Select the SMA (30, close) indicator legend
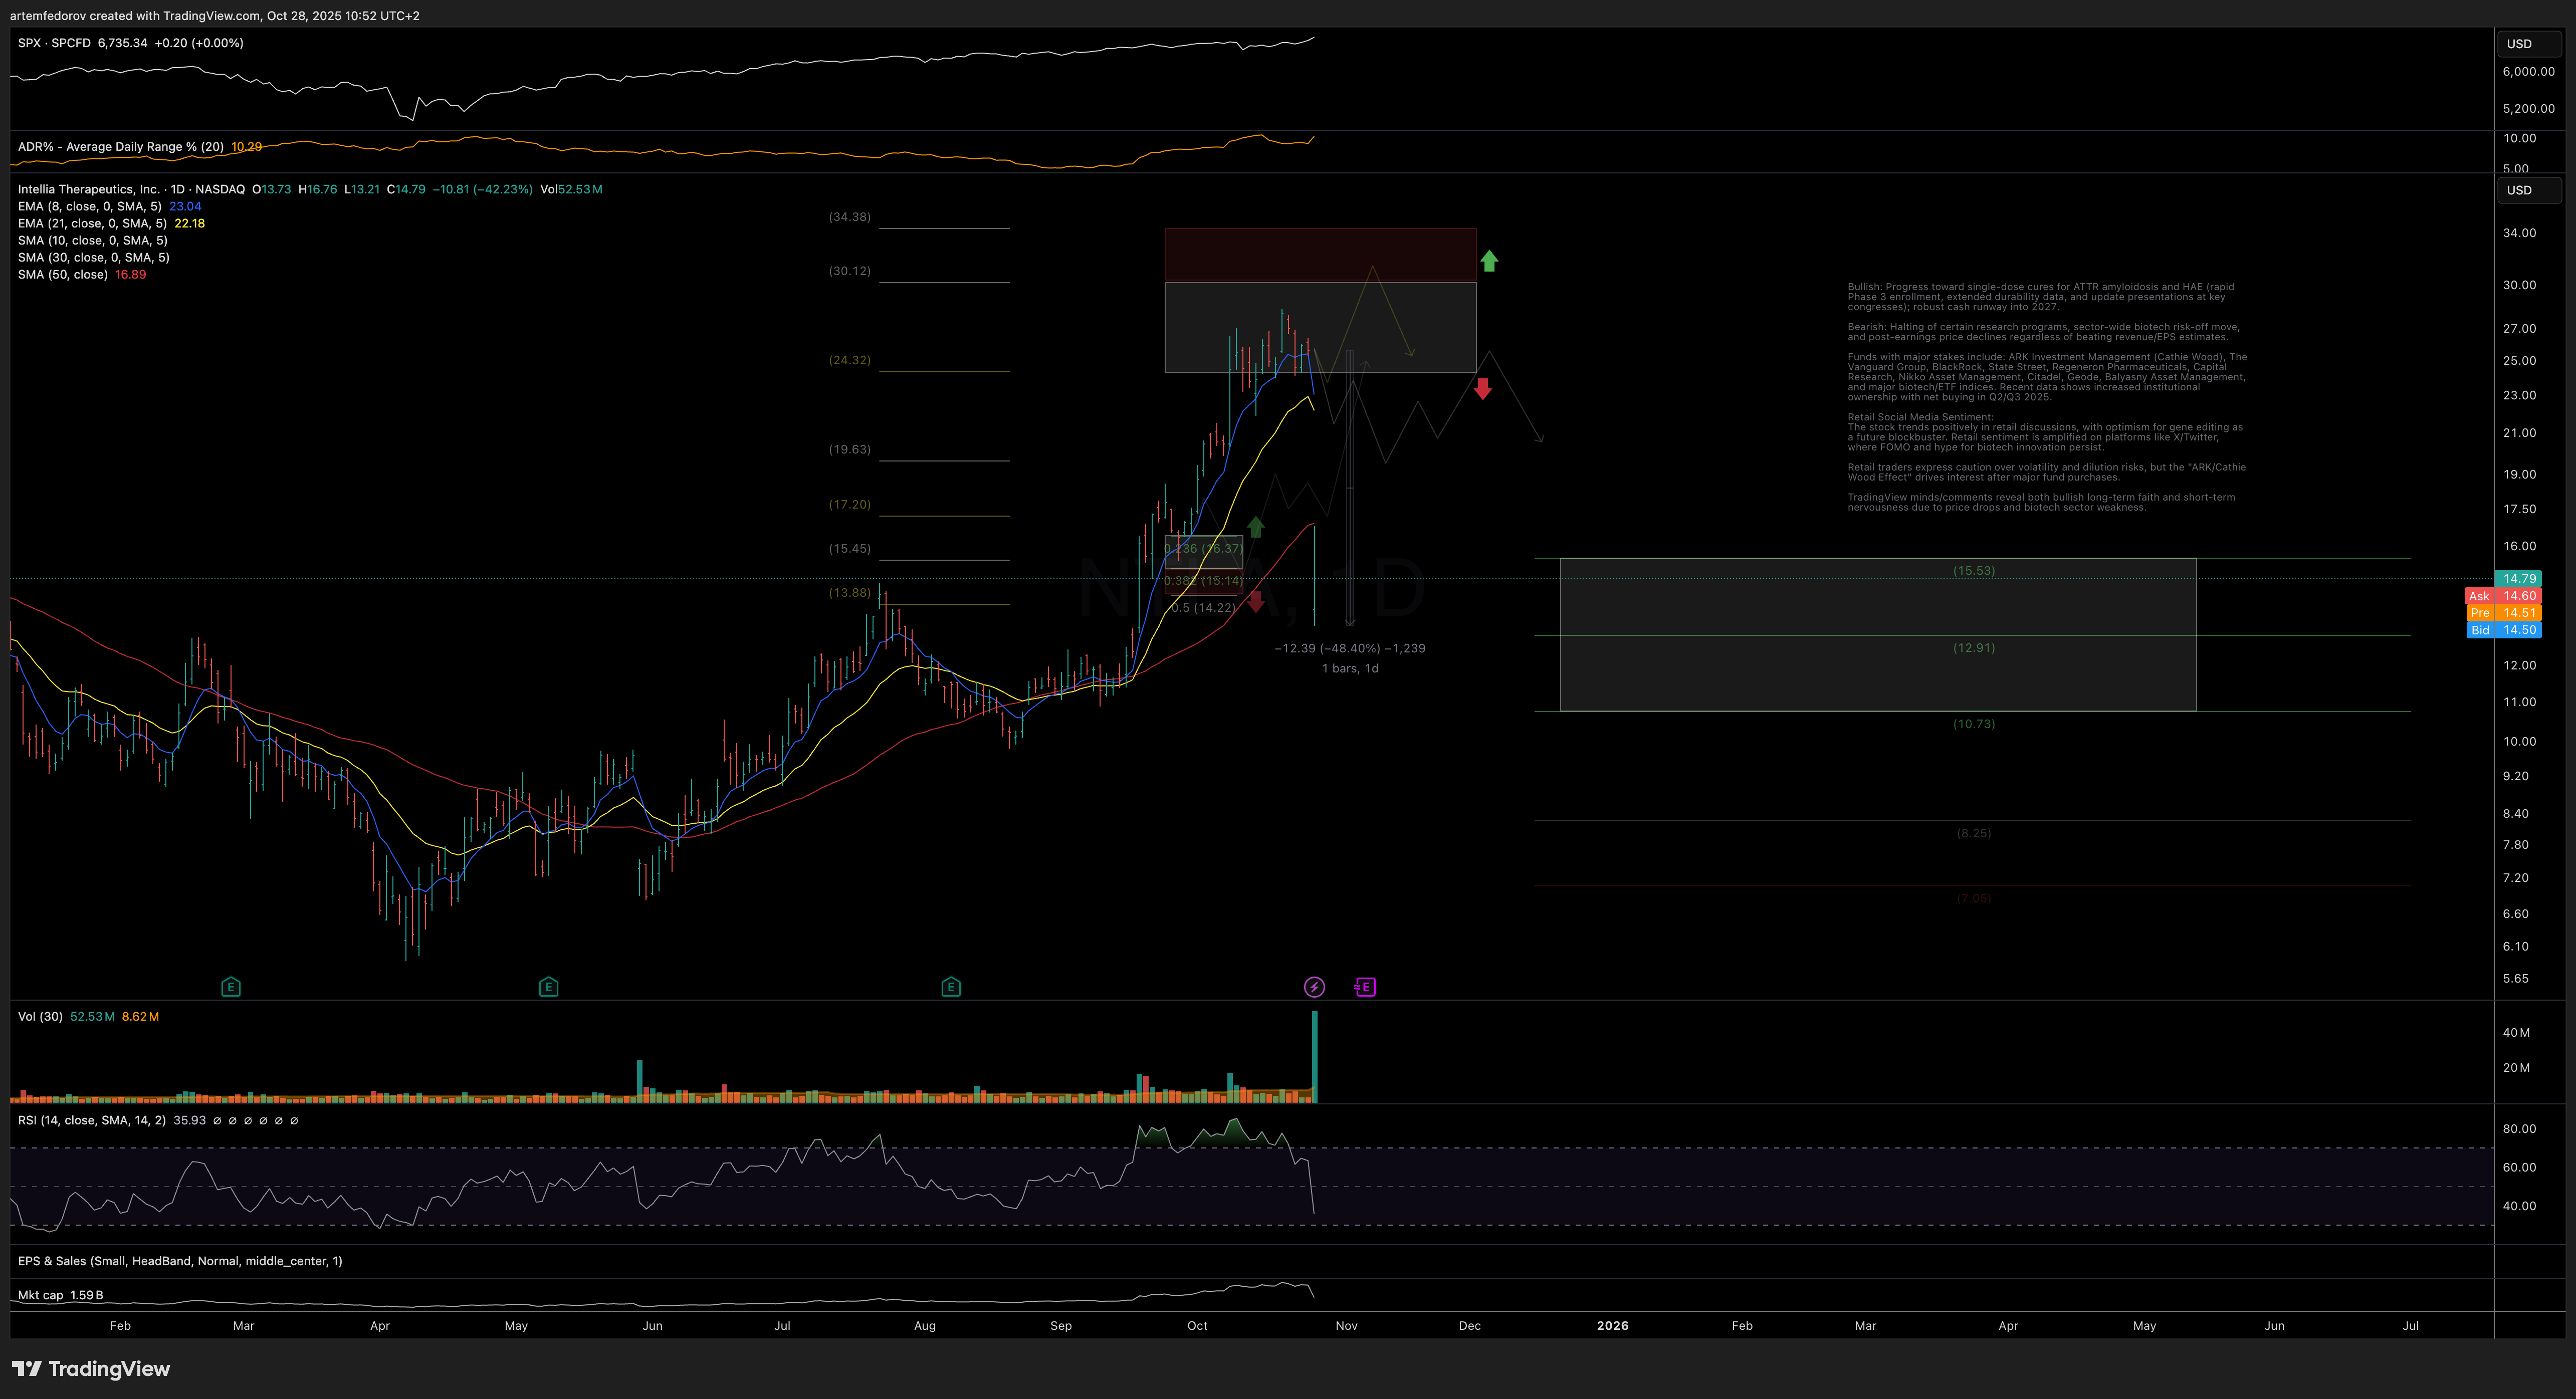 (94, 257)
